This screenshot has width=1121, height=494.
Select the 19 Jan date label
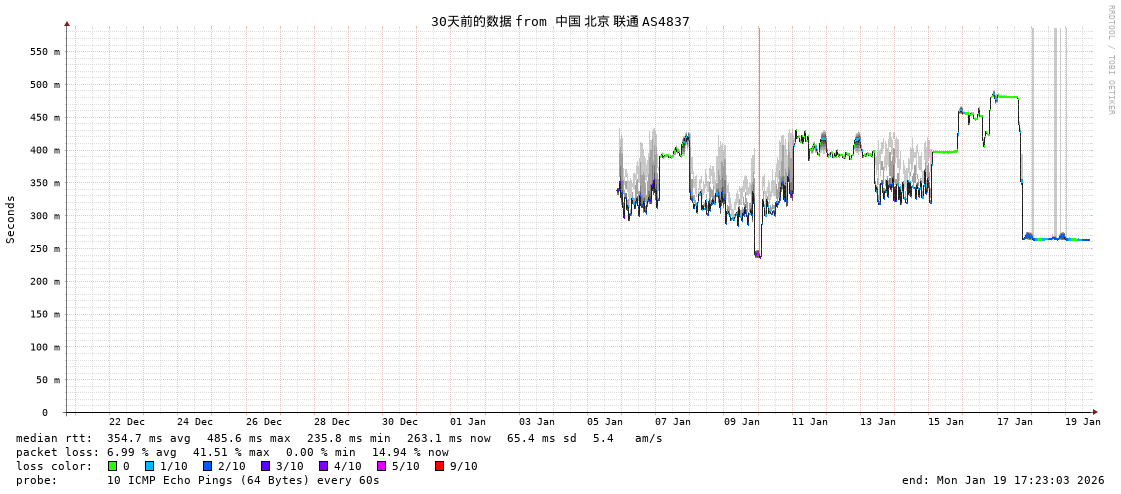point(1083,422)
